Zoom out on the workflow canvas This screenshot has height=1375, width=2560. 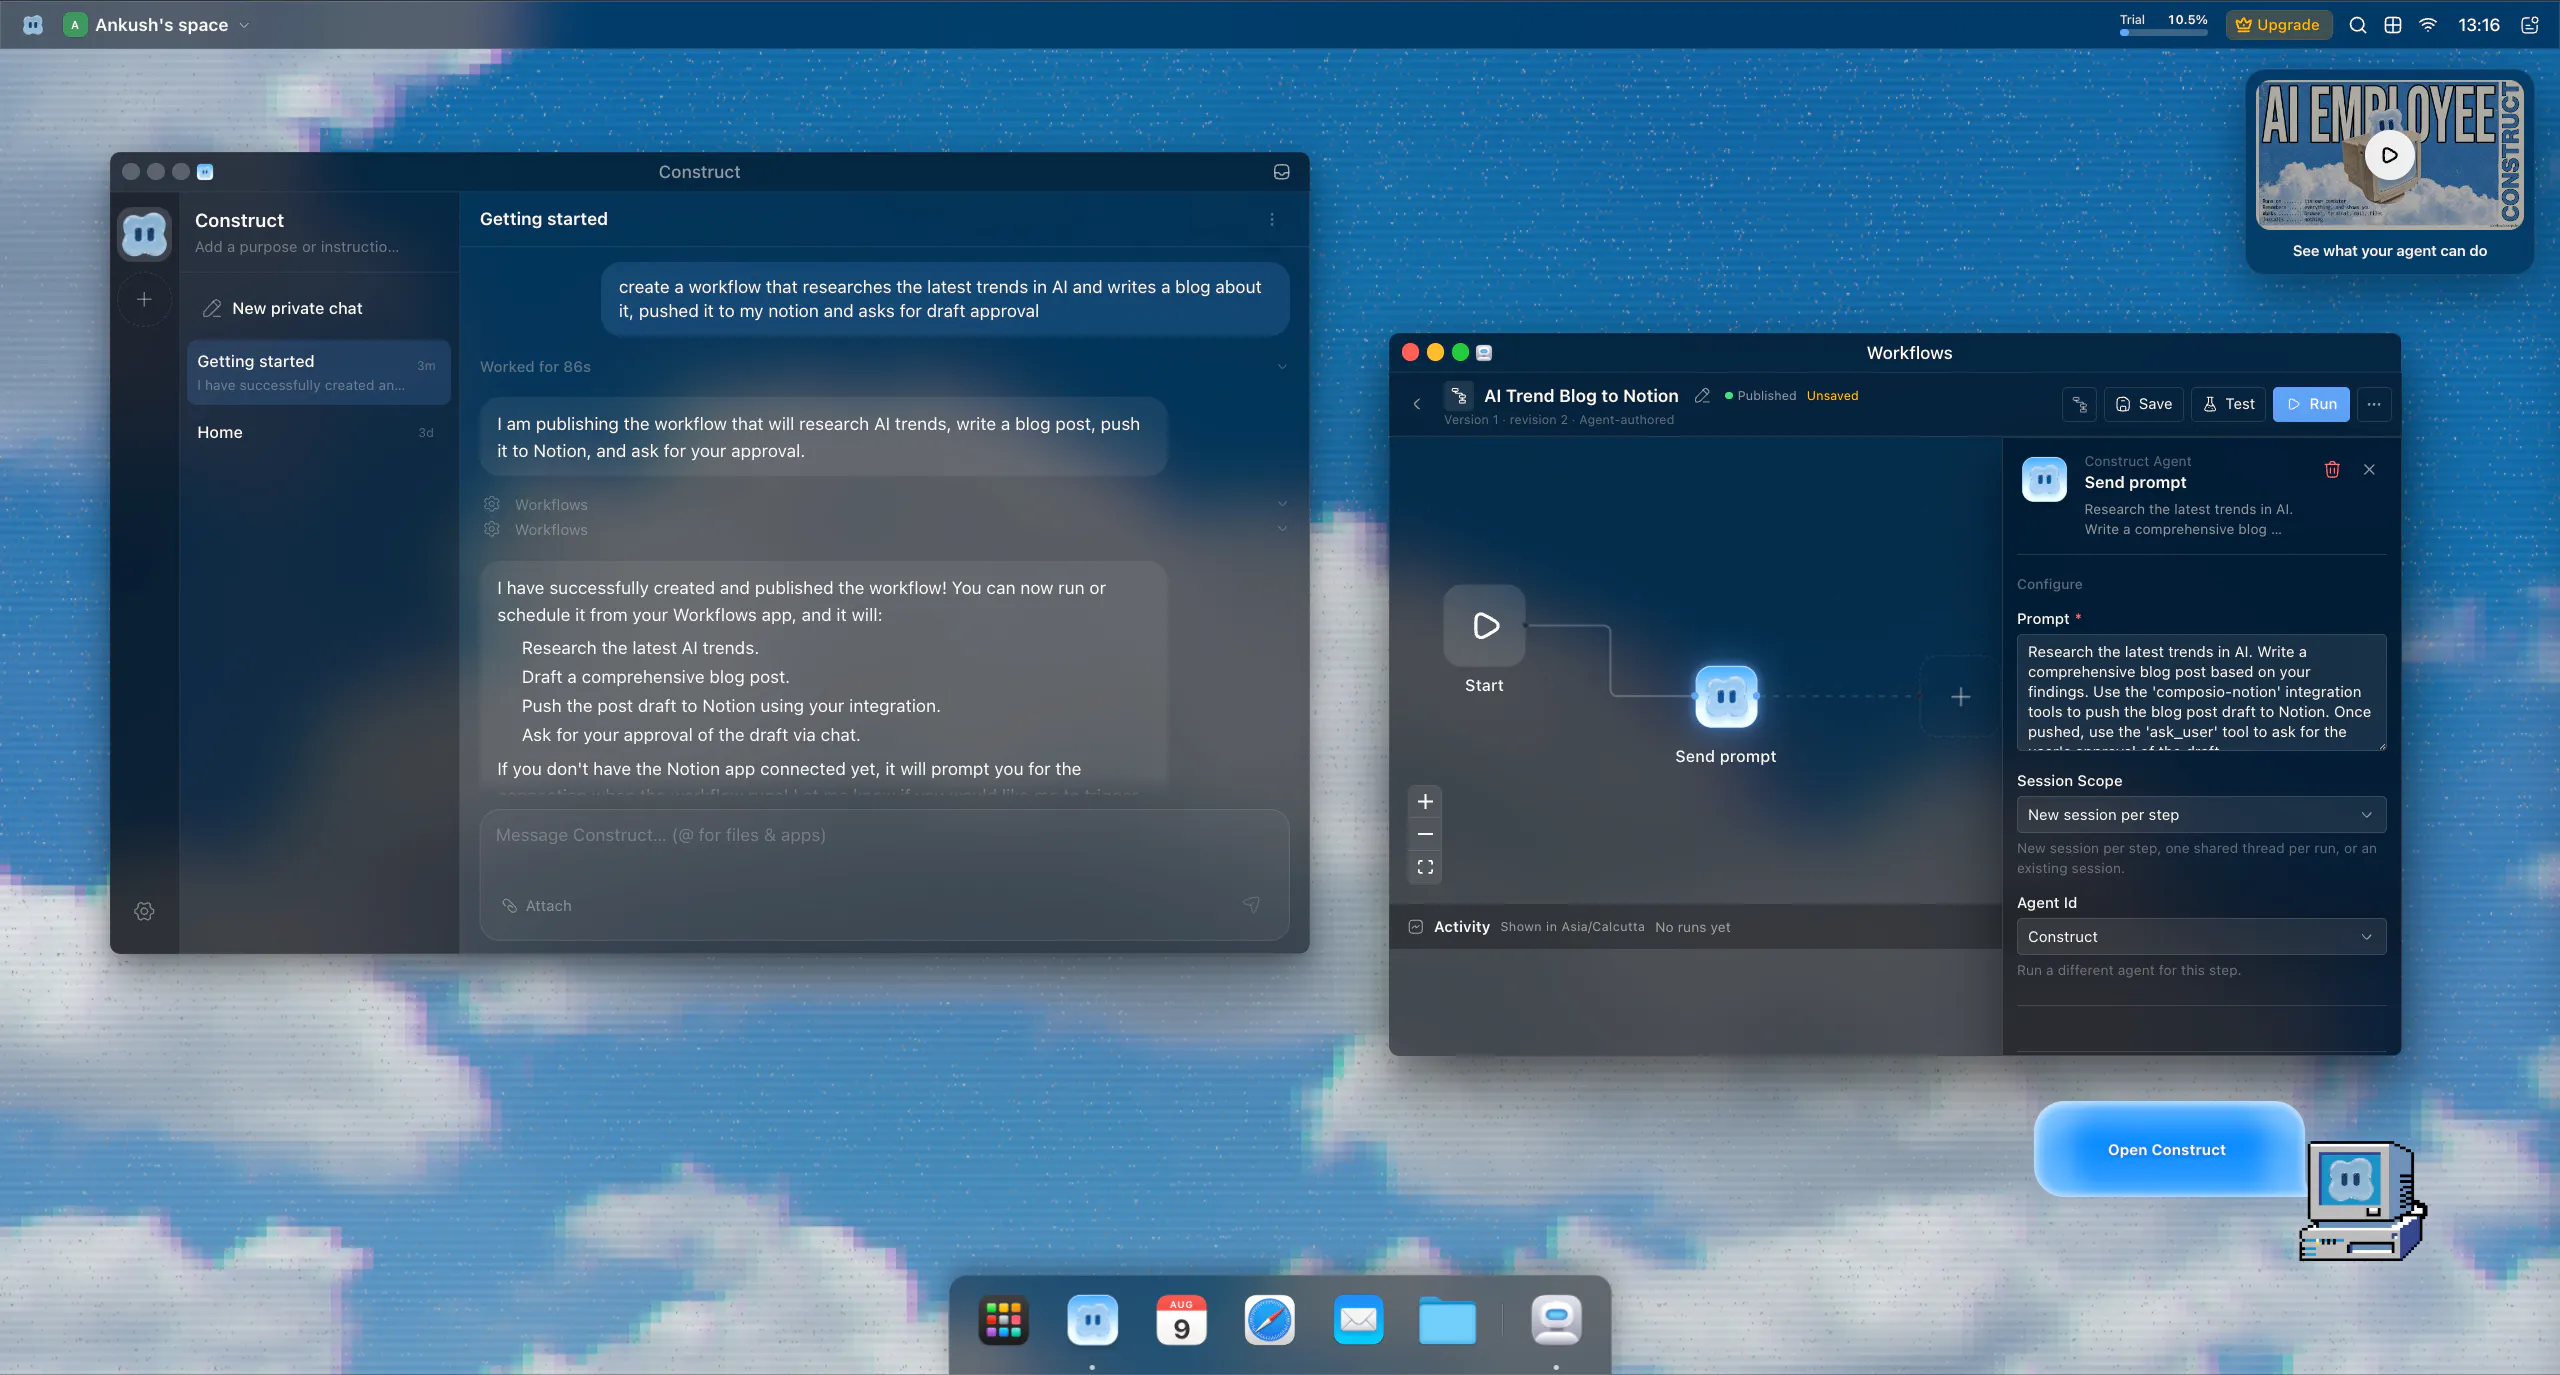(x=1426, y=834)
